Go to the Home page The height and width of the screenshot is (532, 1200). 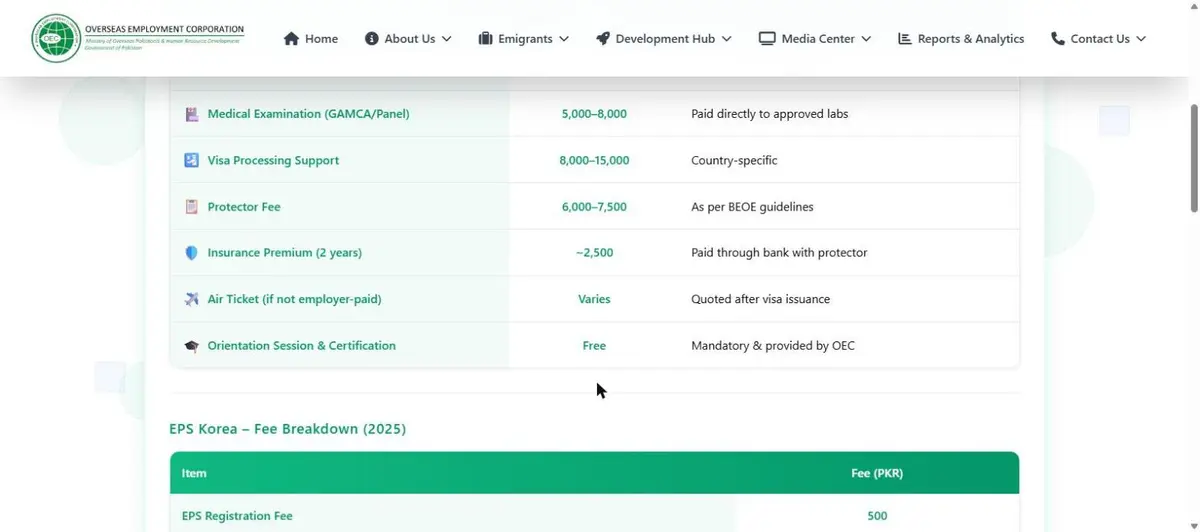pyautogui.click(x=311, y=39)
